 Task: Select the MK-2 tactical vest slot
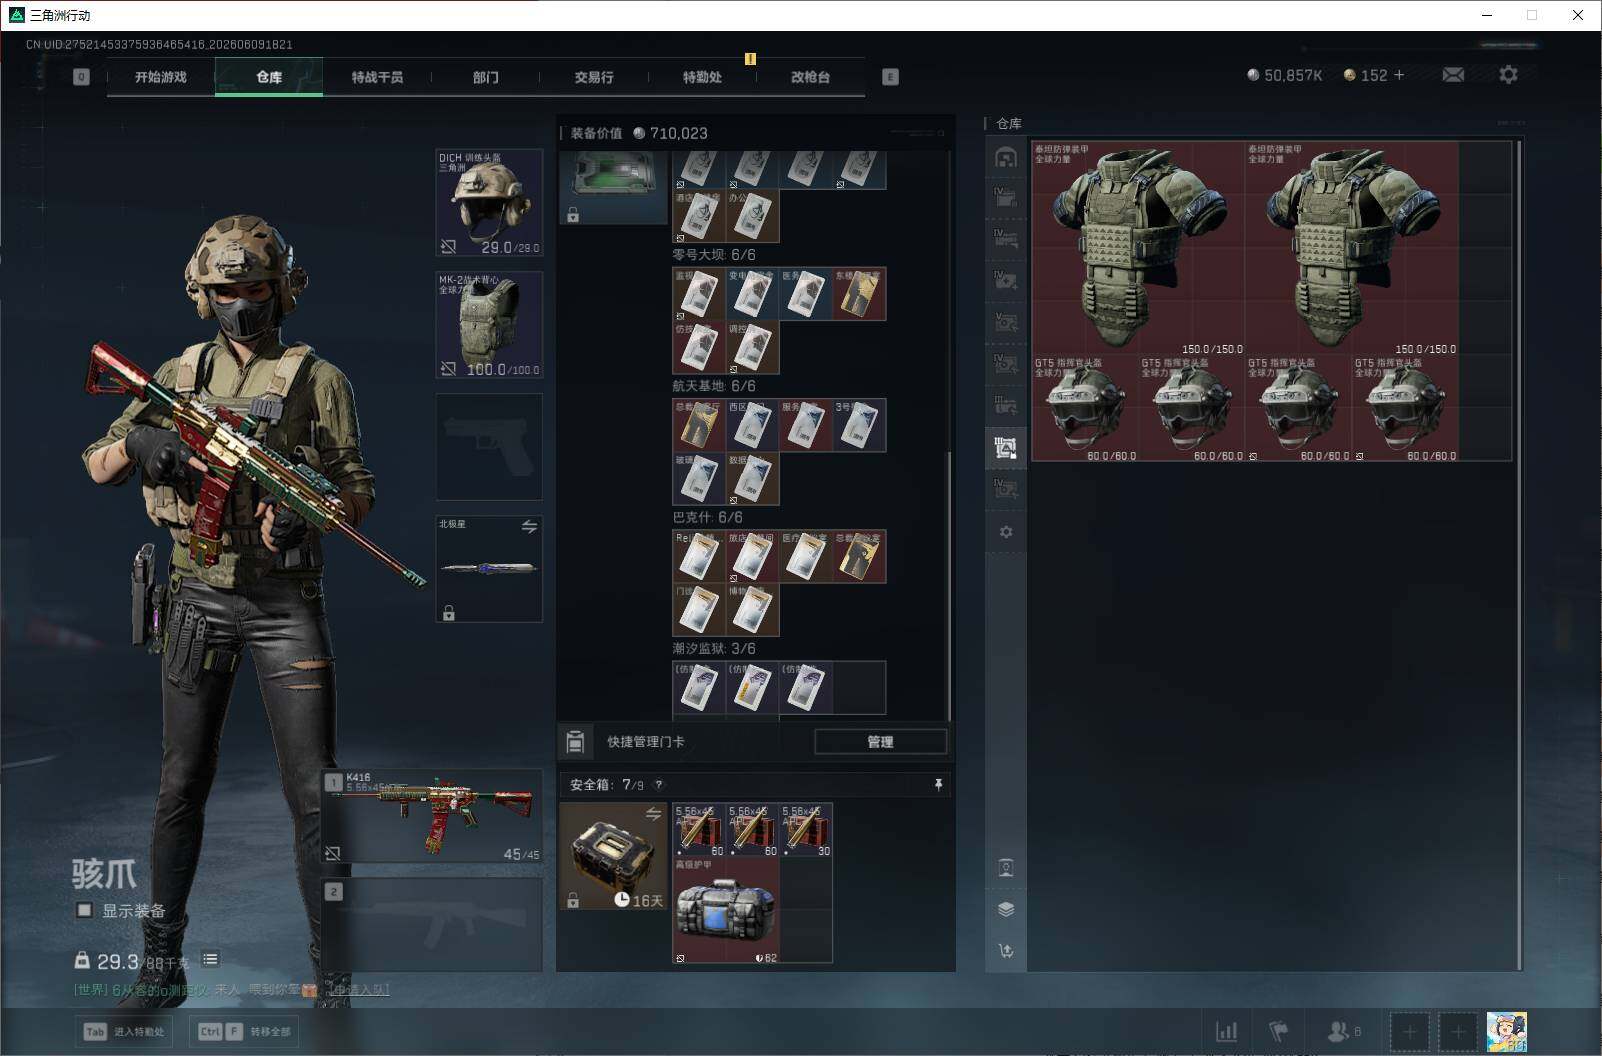[490, 325]
